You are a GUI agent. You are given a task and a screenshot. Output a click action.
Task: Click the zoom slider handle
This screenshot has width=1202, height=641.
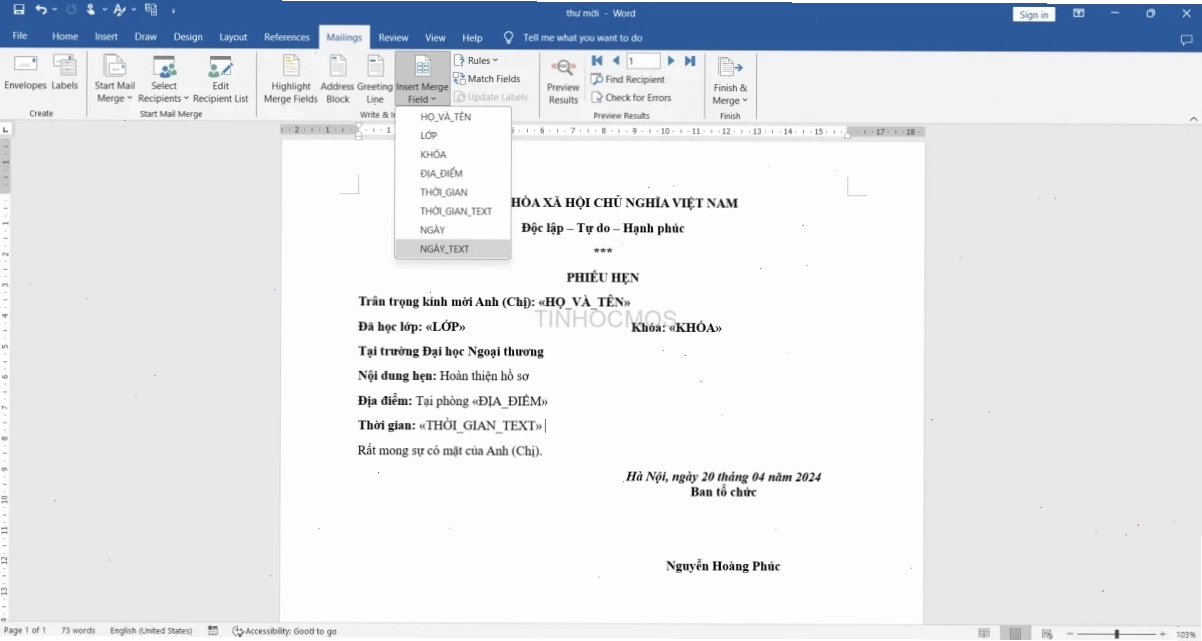point(1116,633)
